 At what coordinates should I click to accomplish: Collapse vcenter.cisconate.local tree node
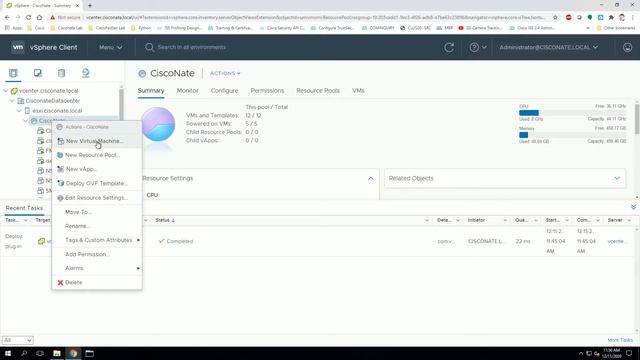[x=6, y=91]
